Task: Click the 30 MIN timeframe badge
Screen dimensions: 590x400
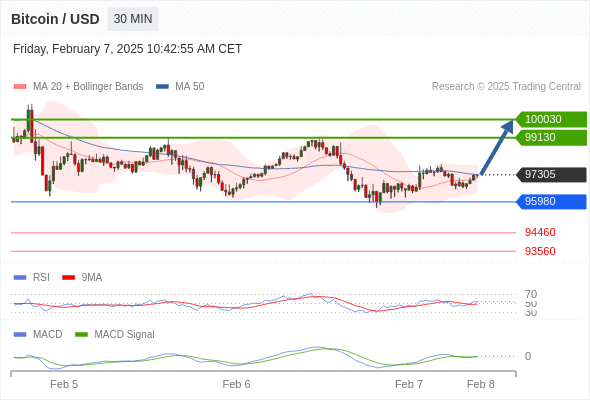Action: pyautogui.click(x=133, y=19)
